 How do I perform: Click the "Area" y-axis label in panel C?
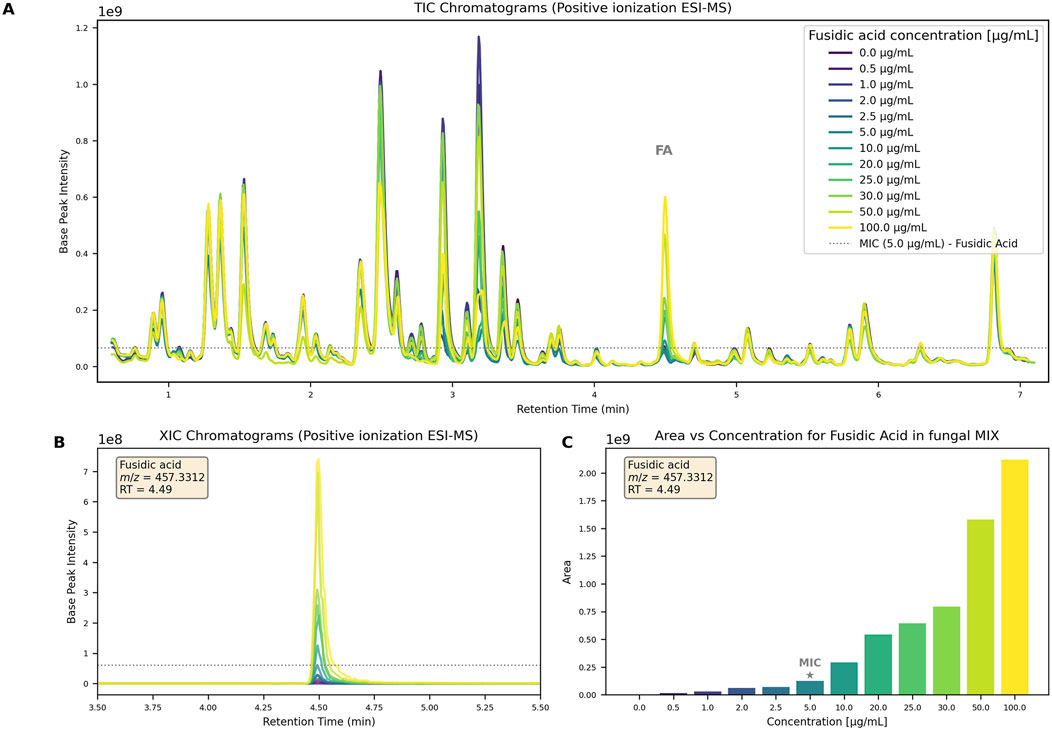click(567, 572)
